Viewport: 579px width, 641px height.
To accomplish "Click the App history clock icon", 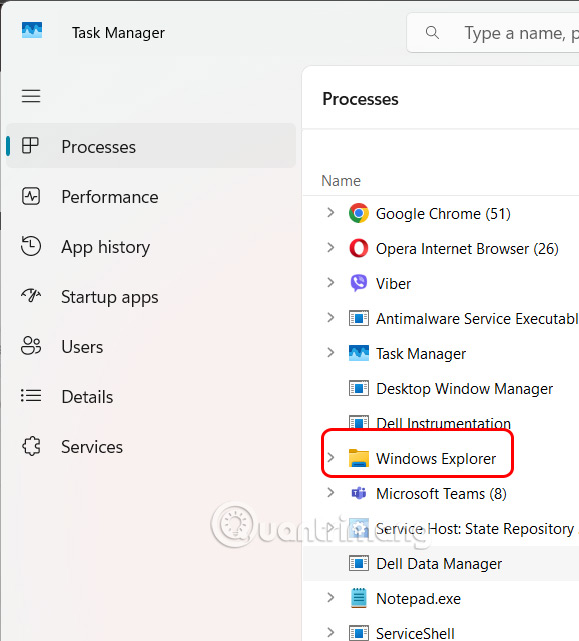I will pyautogui.click(x=31, y=247).
